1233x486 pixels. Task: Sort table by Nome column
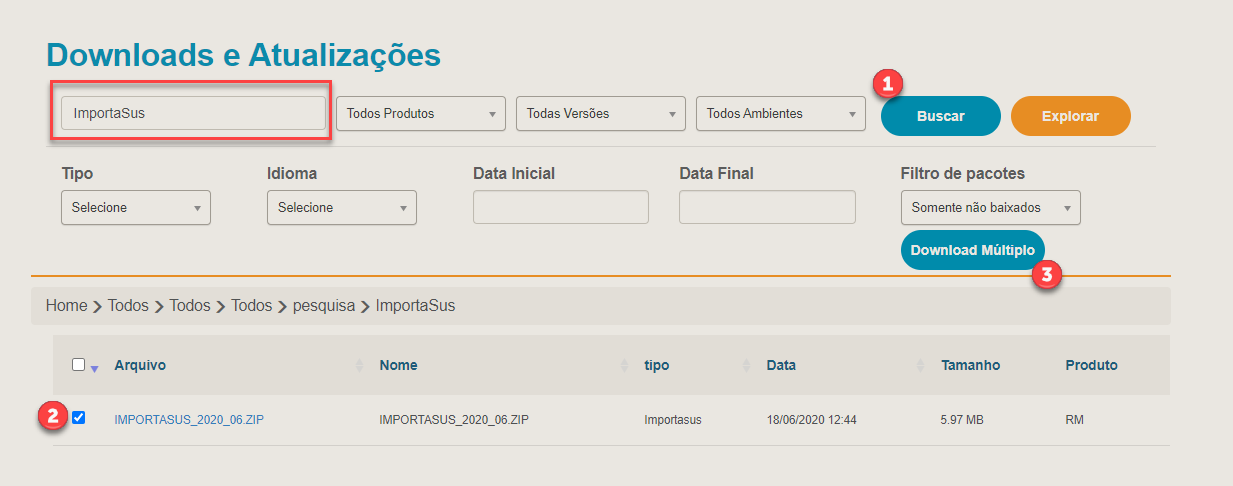[x=398, y=365]
